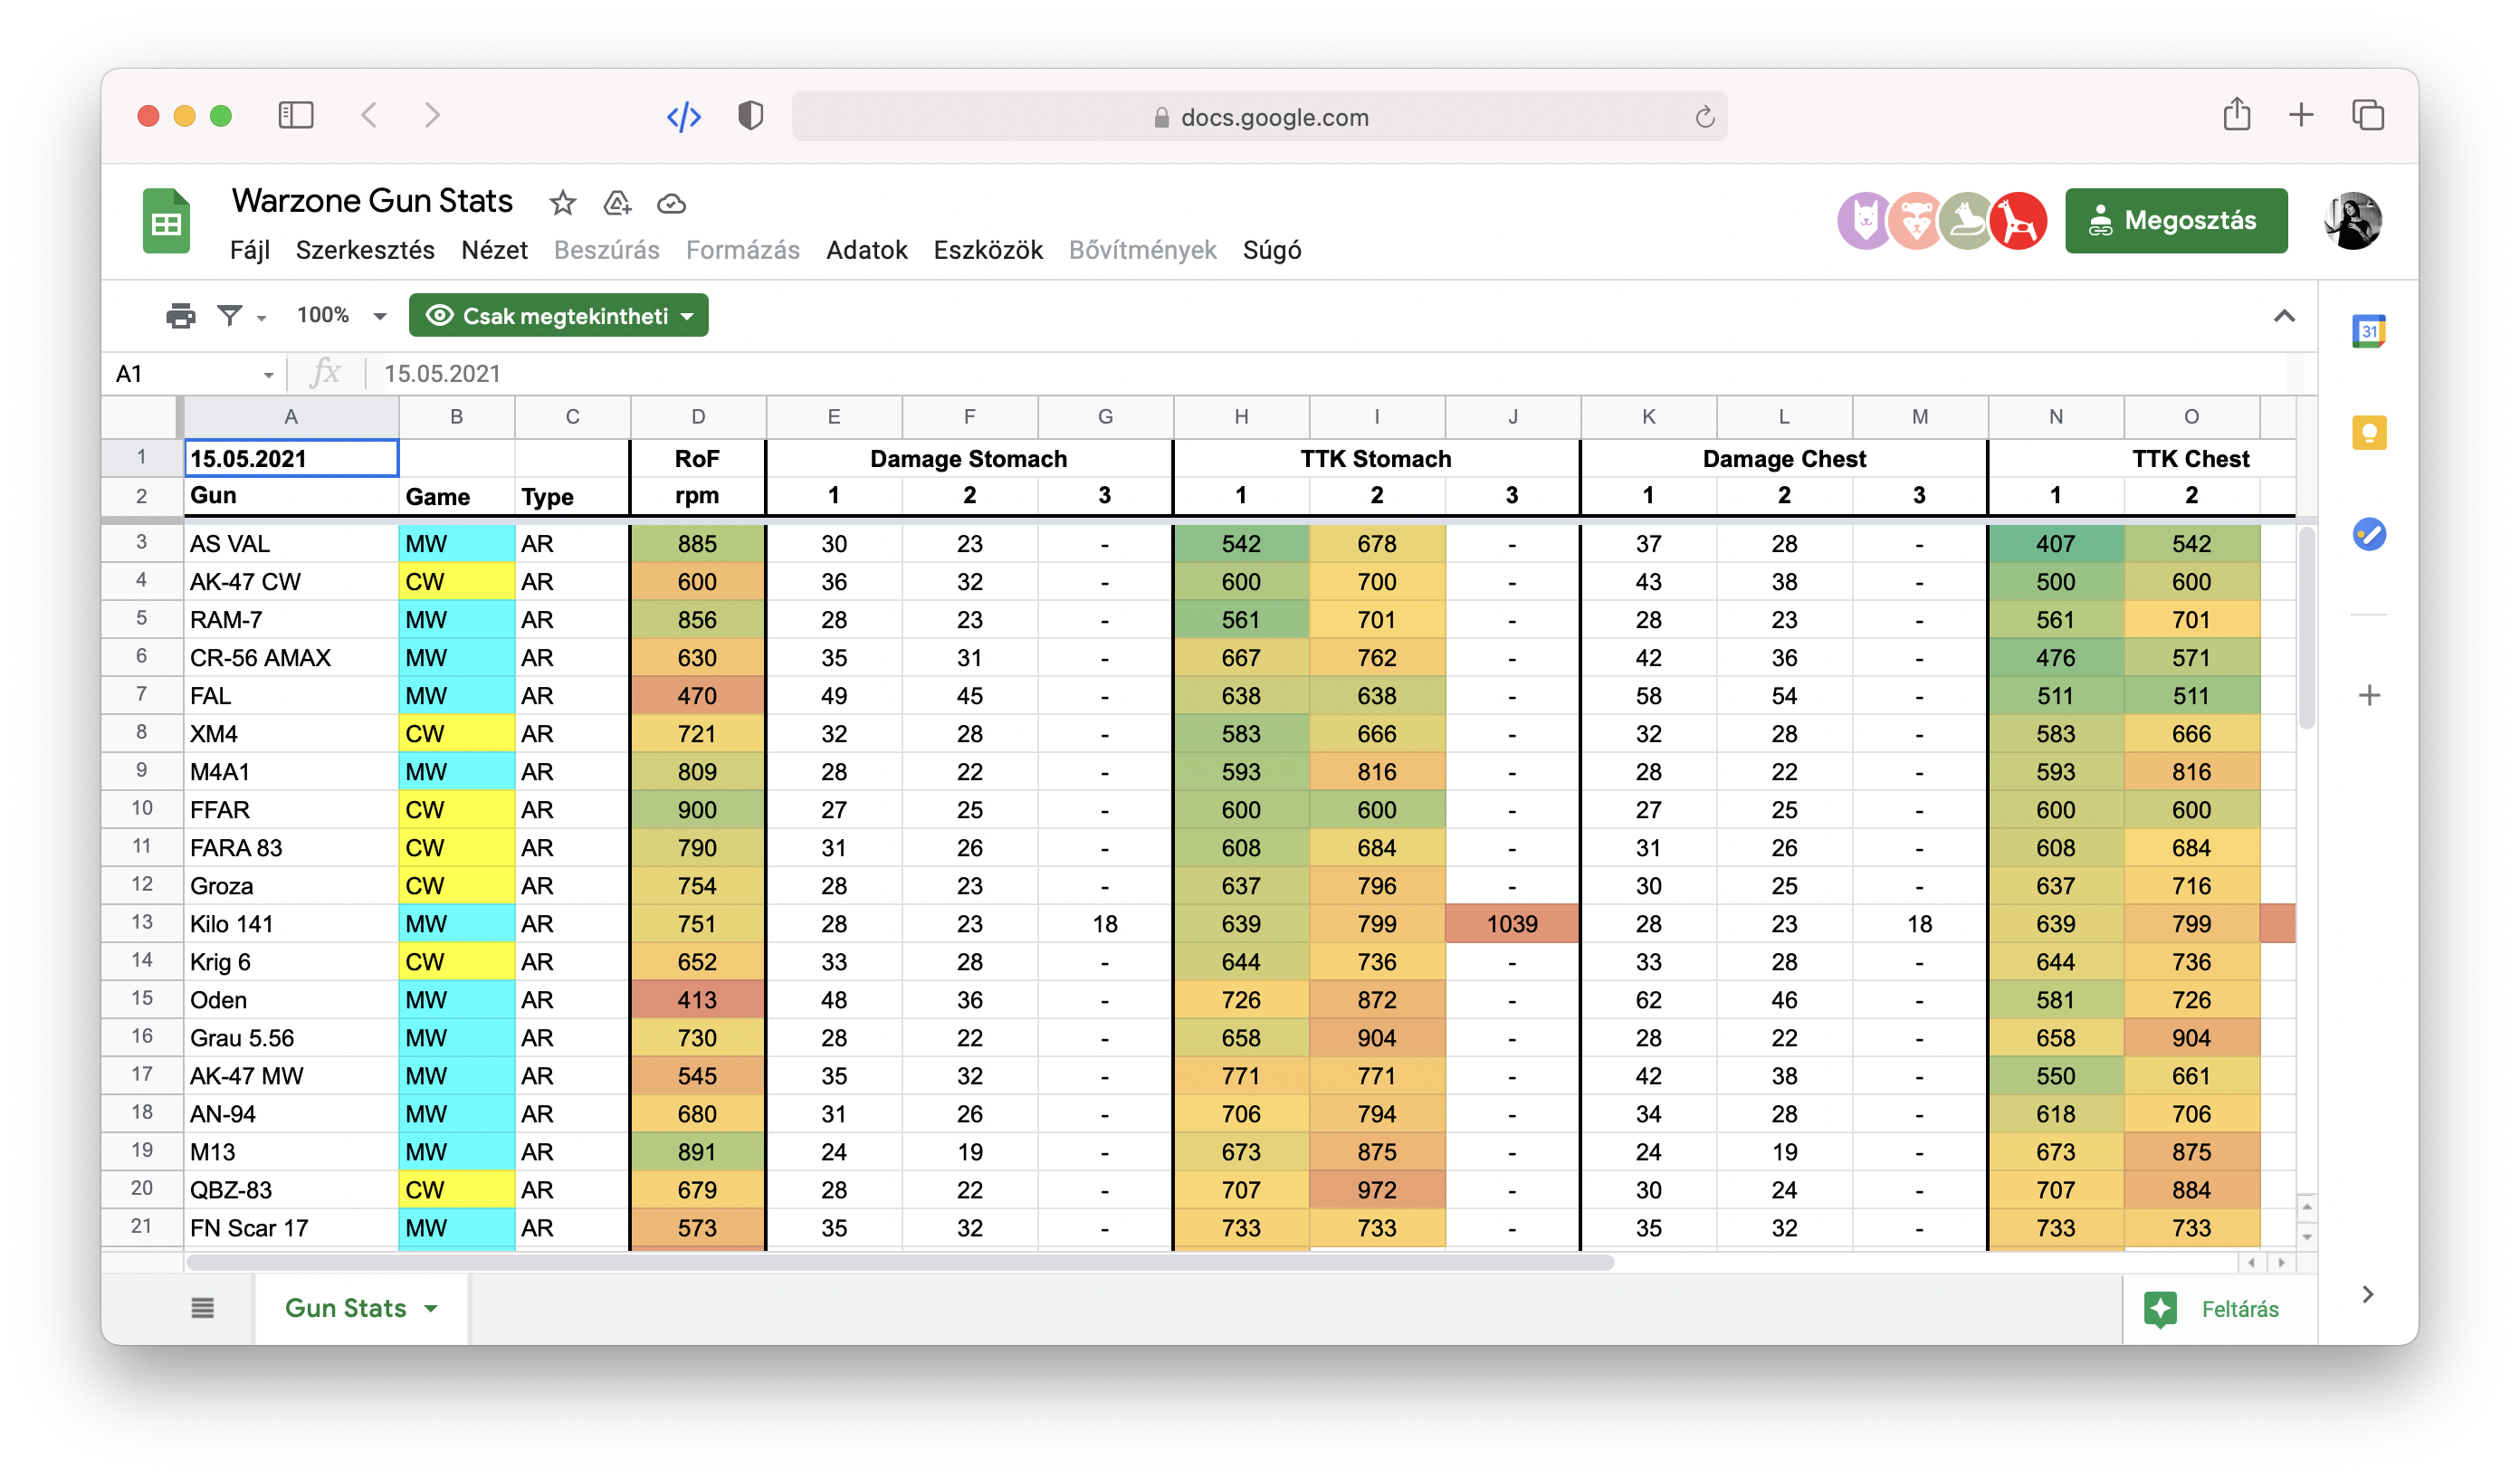Hide the side panel with arrow
The width and height of the screenshot is (2520, 1479).
pos(2367,1294)
